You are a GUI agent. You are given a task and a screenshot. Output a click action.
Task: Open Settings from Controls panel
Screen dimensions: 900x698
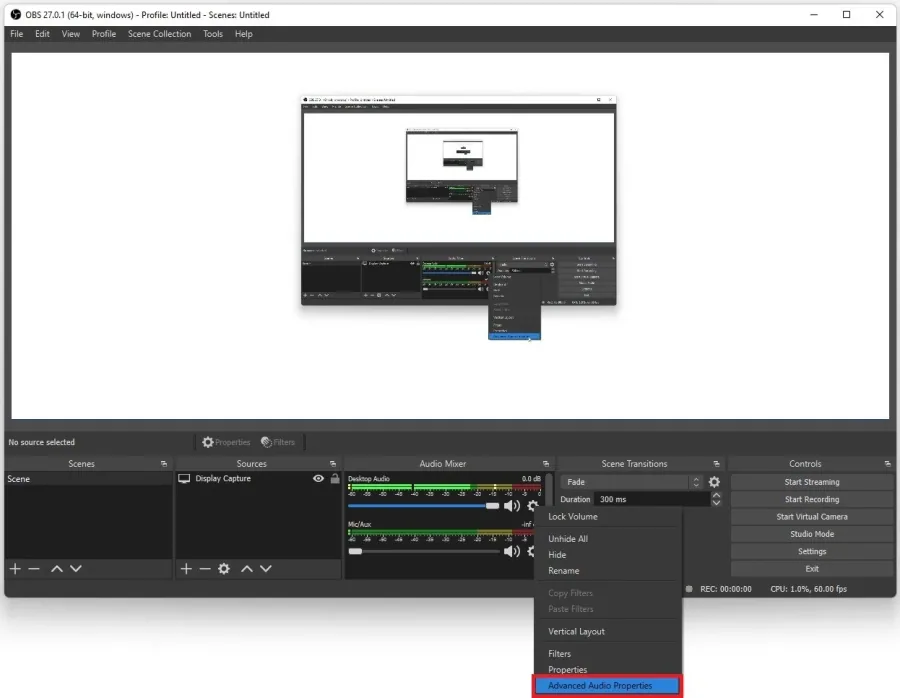(x=812, y=551)
